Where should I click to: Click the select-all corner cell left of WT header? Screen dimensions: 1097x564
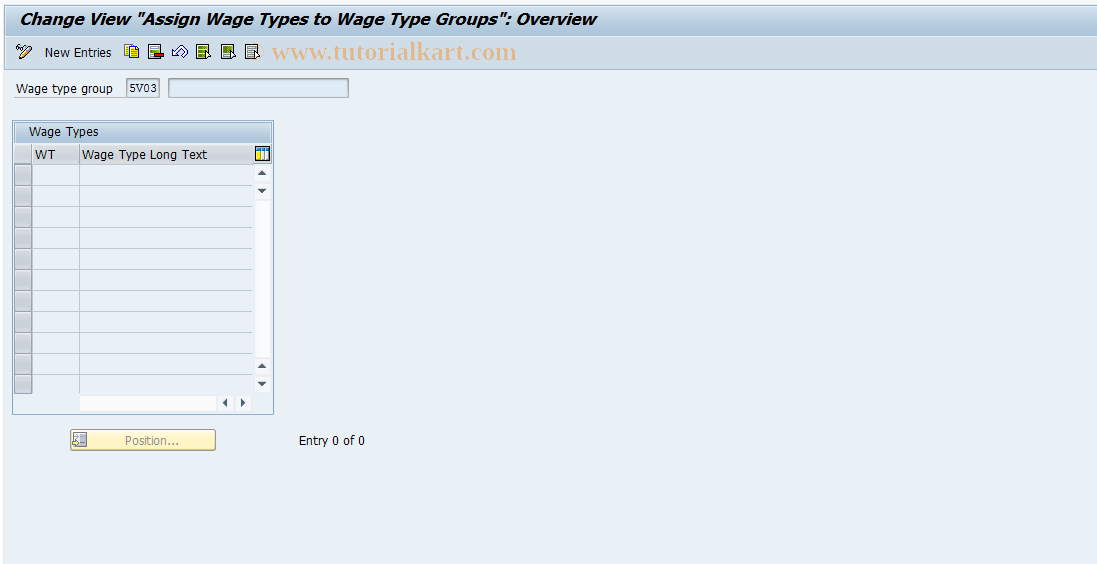click(x=23, y=155)
